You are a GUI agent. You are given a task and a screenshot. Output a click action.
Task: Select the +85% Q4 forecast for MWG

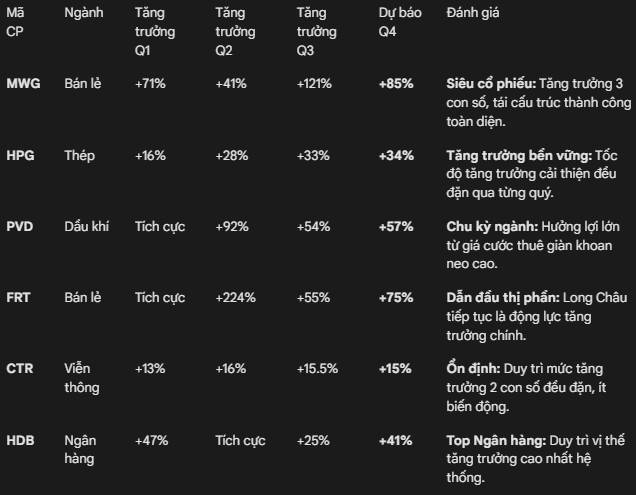tap(396, 83)
